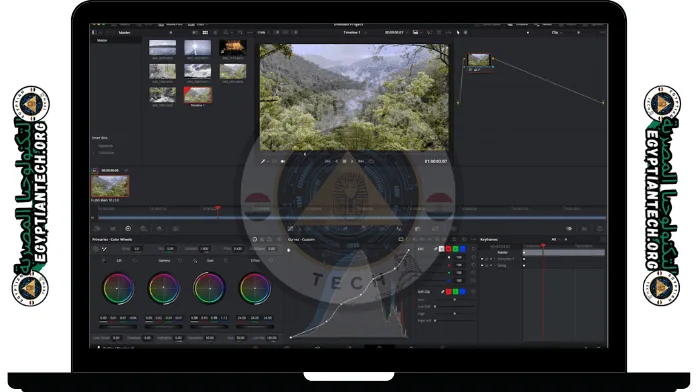The width and height of the screenshot is (698, 392).
Task: Click the Soft Clip High slider
Action: pyautogui.click(x=454, y=314)
